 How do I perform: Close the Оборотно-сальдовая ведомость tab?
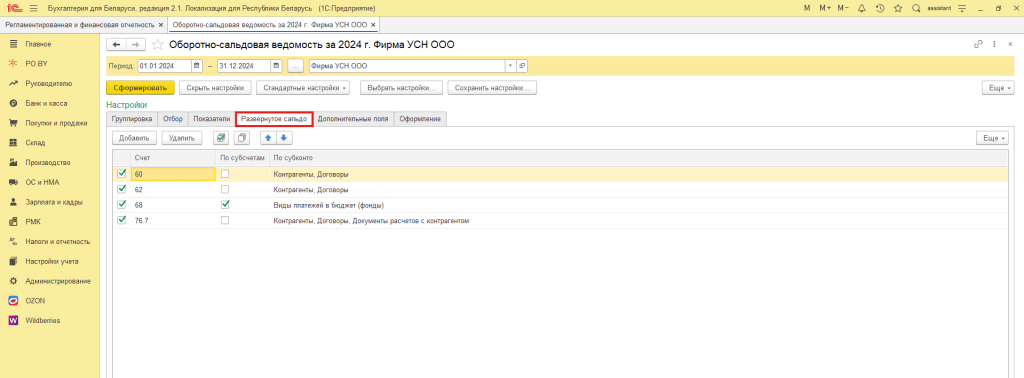tap(373, 24)
